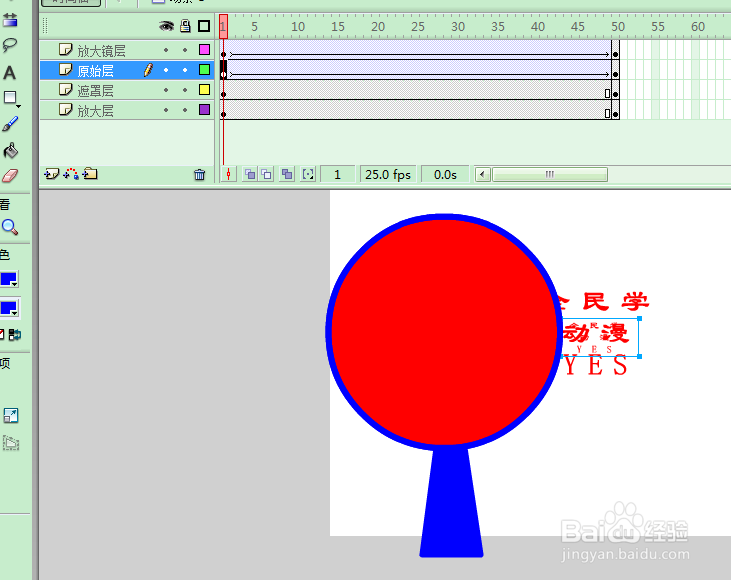The width and height of the screenshot is (731, 580).
Task: Click the insert layer icon
Action: [x=51, y=174]
